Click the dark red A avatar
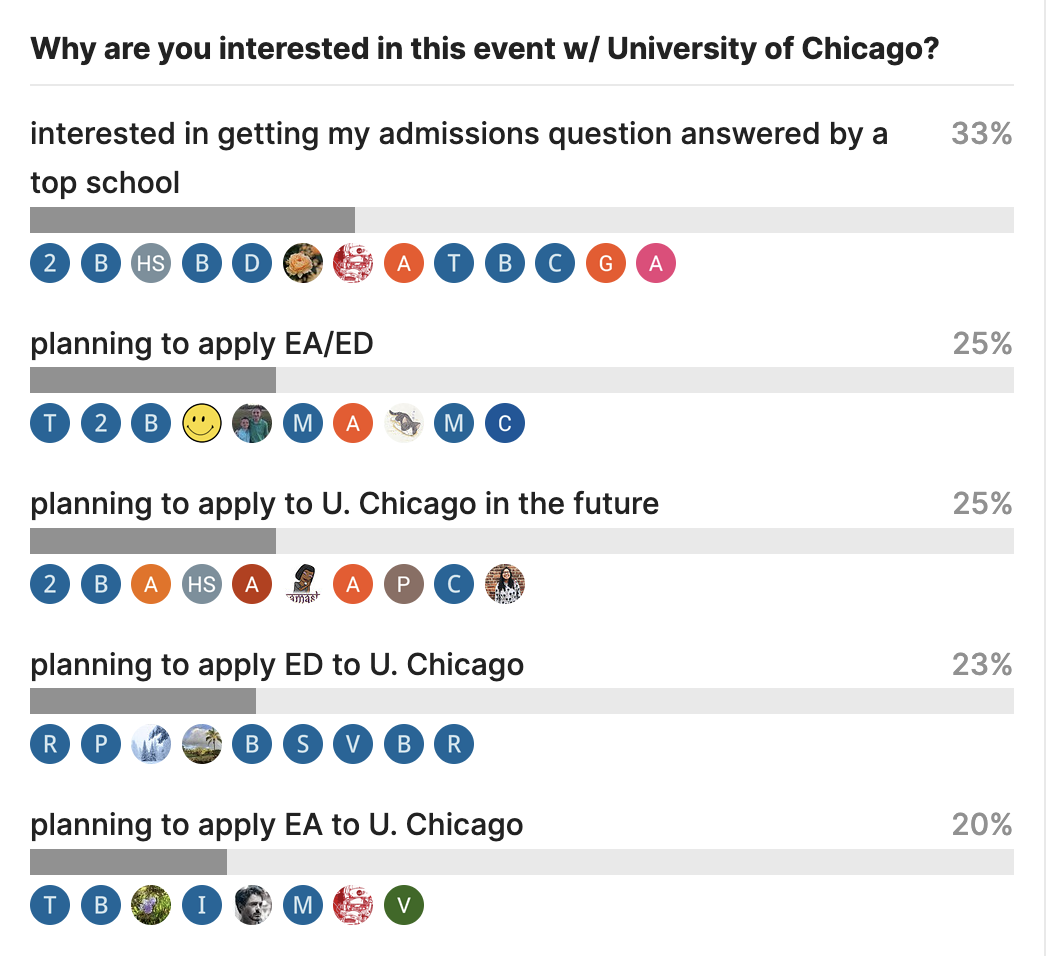Viewport: 1046px width, 956px height. click(252, 584)
